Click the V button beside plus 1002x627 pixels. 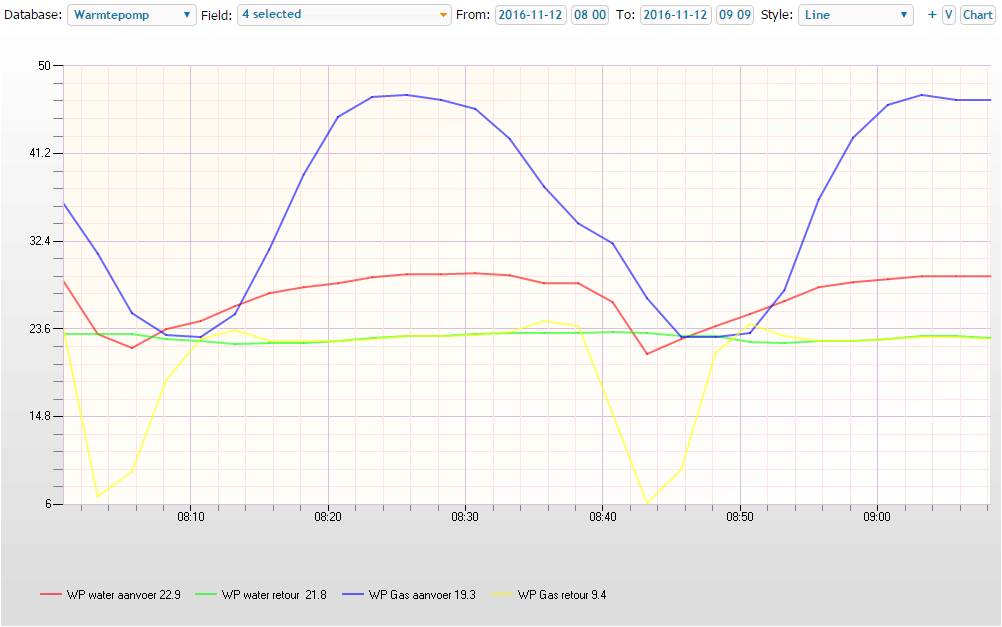948,15
